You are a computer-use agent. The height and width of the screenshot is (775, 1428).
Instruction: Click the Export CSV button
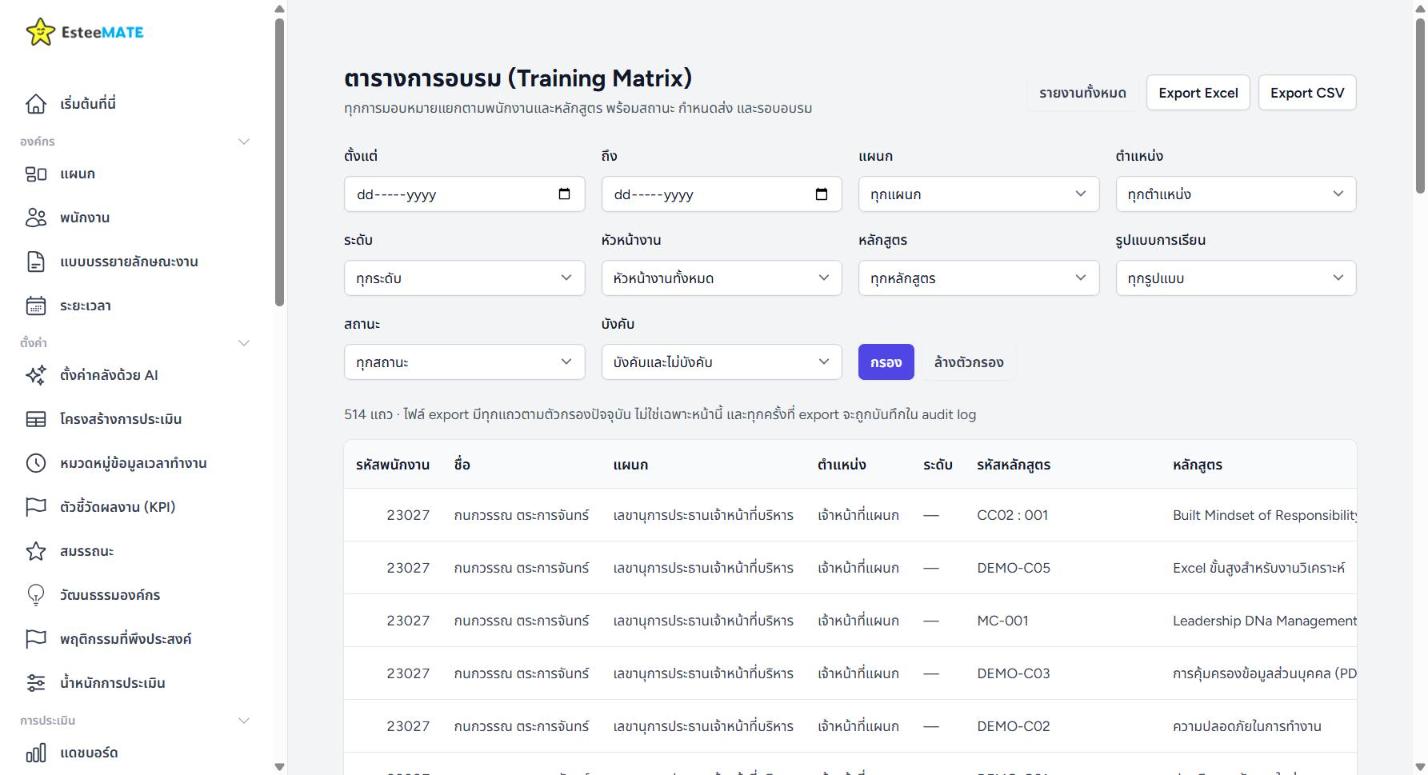1307,93
